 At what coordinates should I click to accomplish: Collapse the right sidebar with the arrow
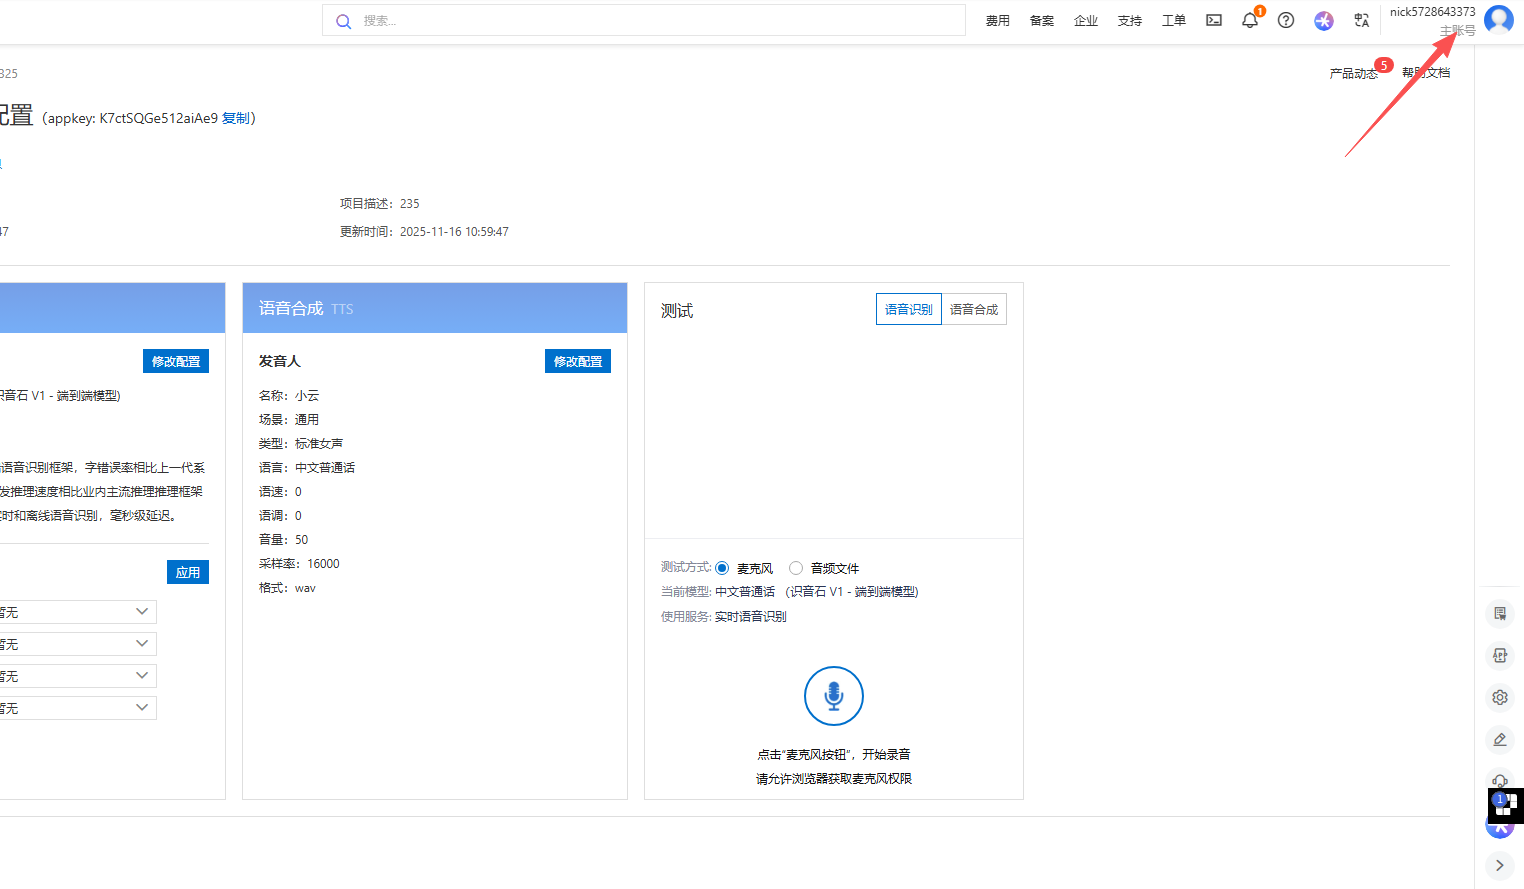(1499, 865)
